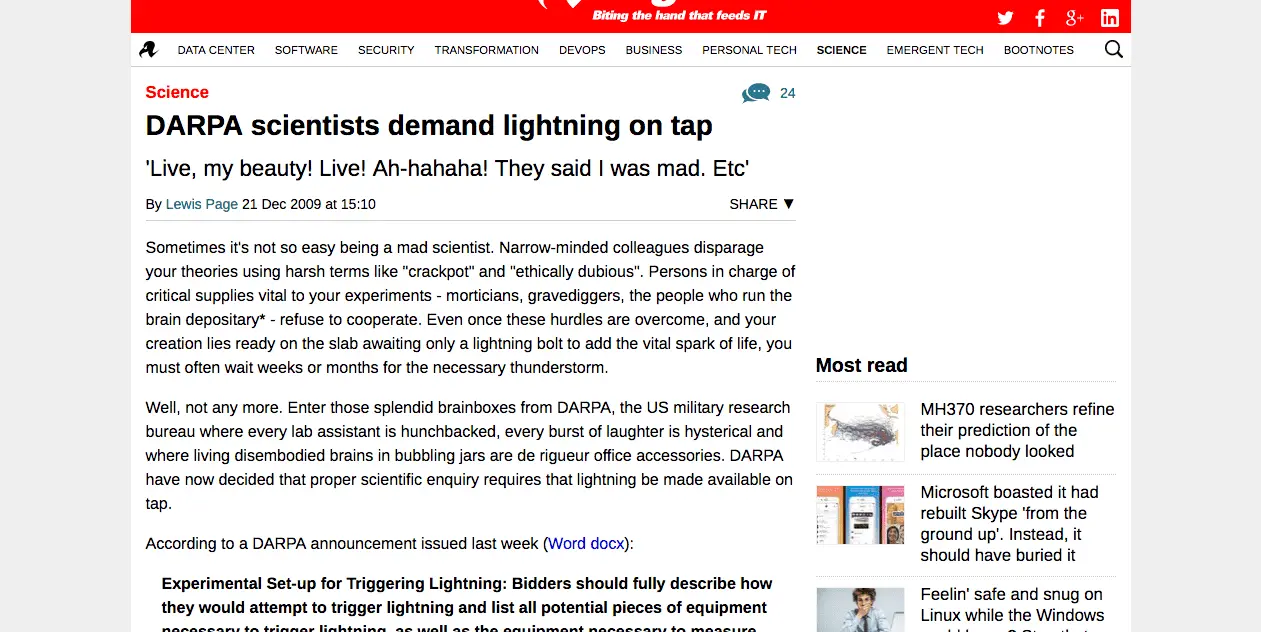The height and width of the screenshot is (632, 1261).
Task: Click the Linux article man thumbnail
Action: (x=860, y=610)
